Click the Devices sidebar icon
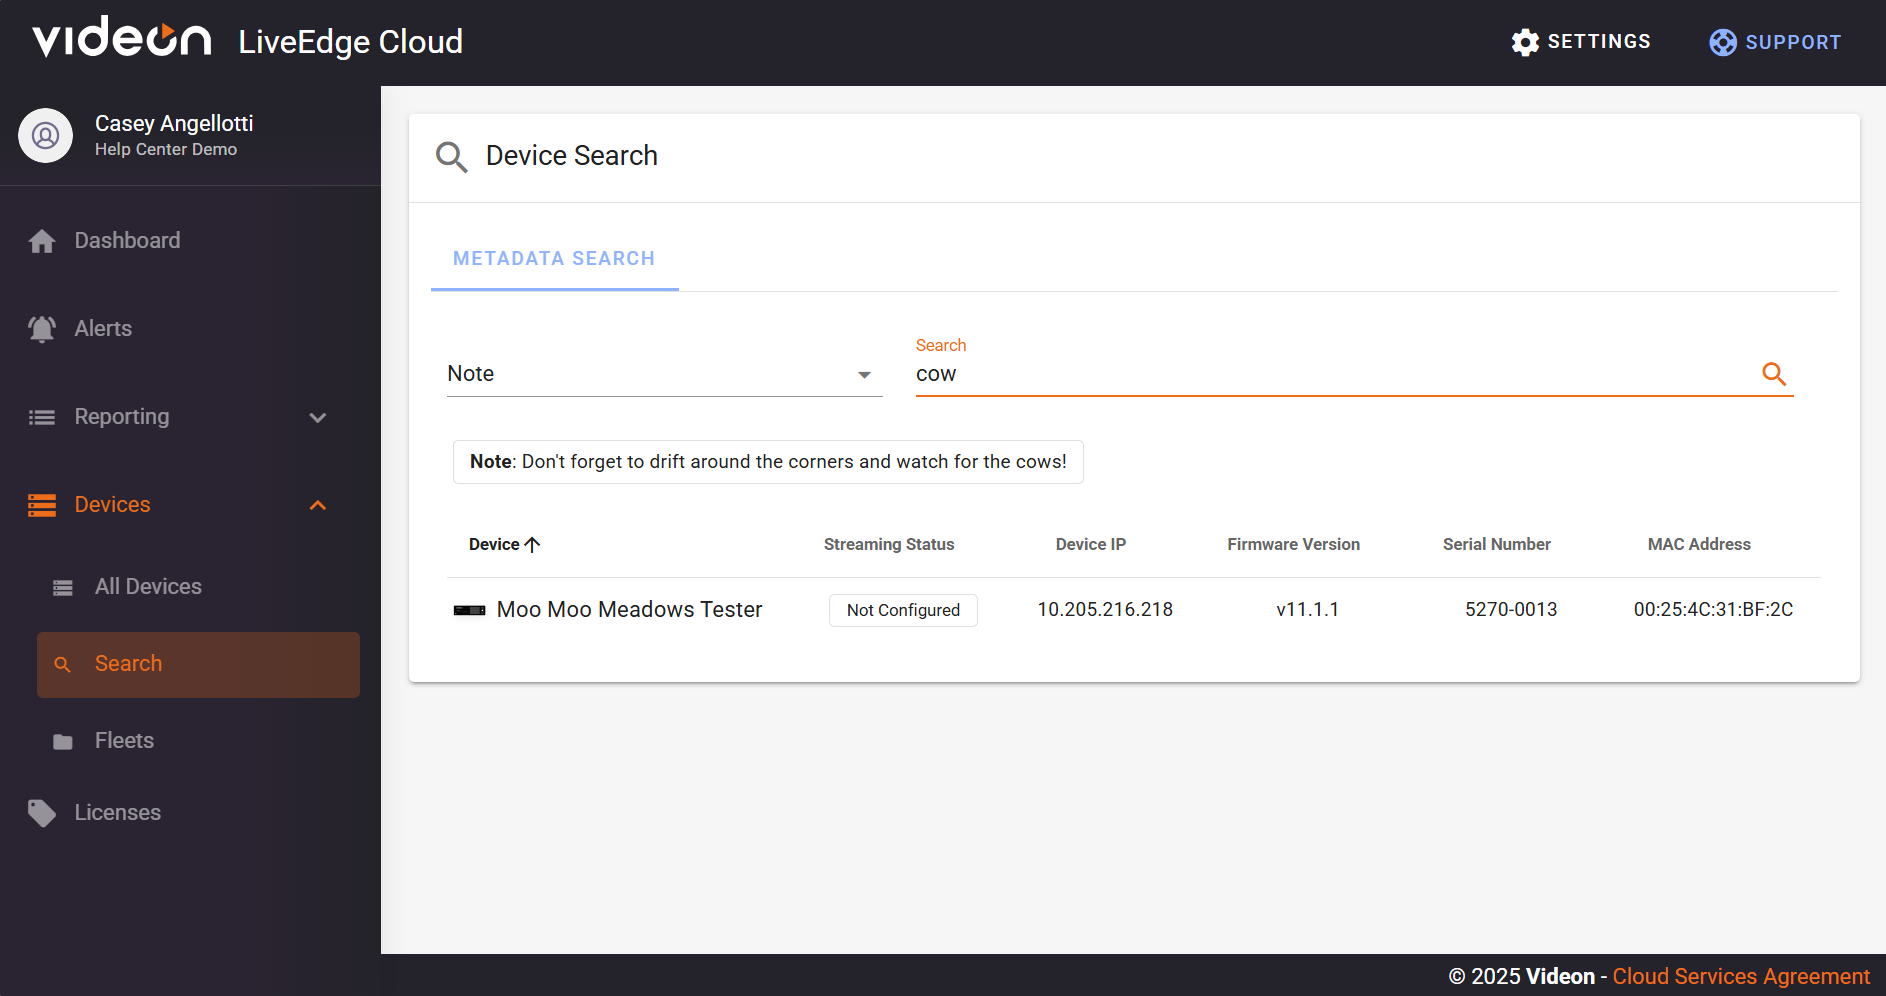 [41, 504]
